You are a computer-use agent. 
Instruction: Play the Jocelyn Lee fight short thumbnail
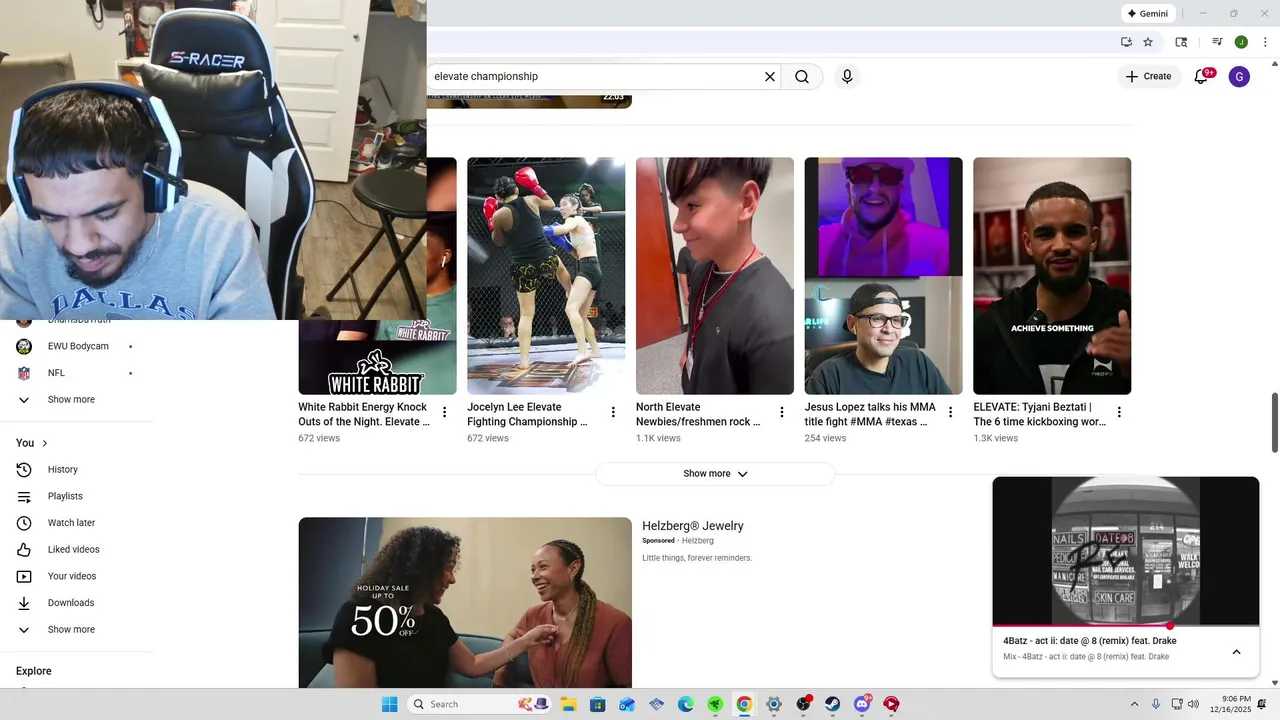546,276
